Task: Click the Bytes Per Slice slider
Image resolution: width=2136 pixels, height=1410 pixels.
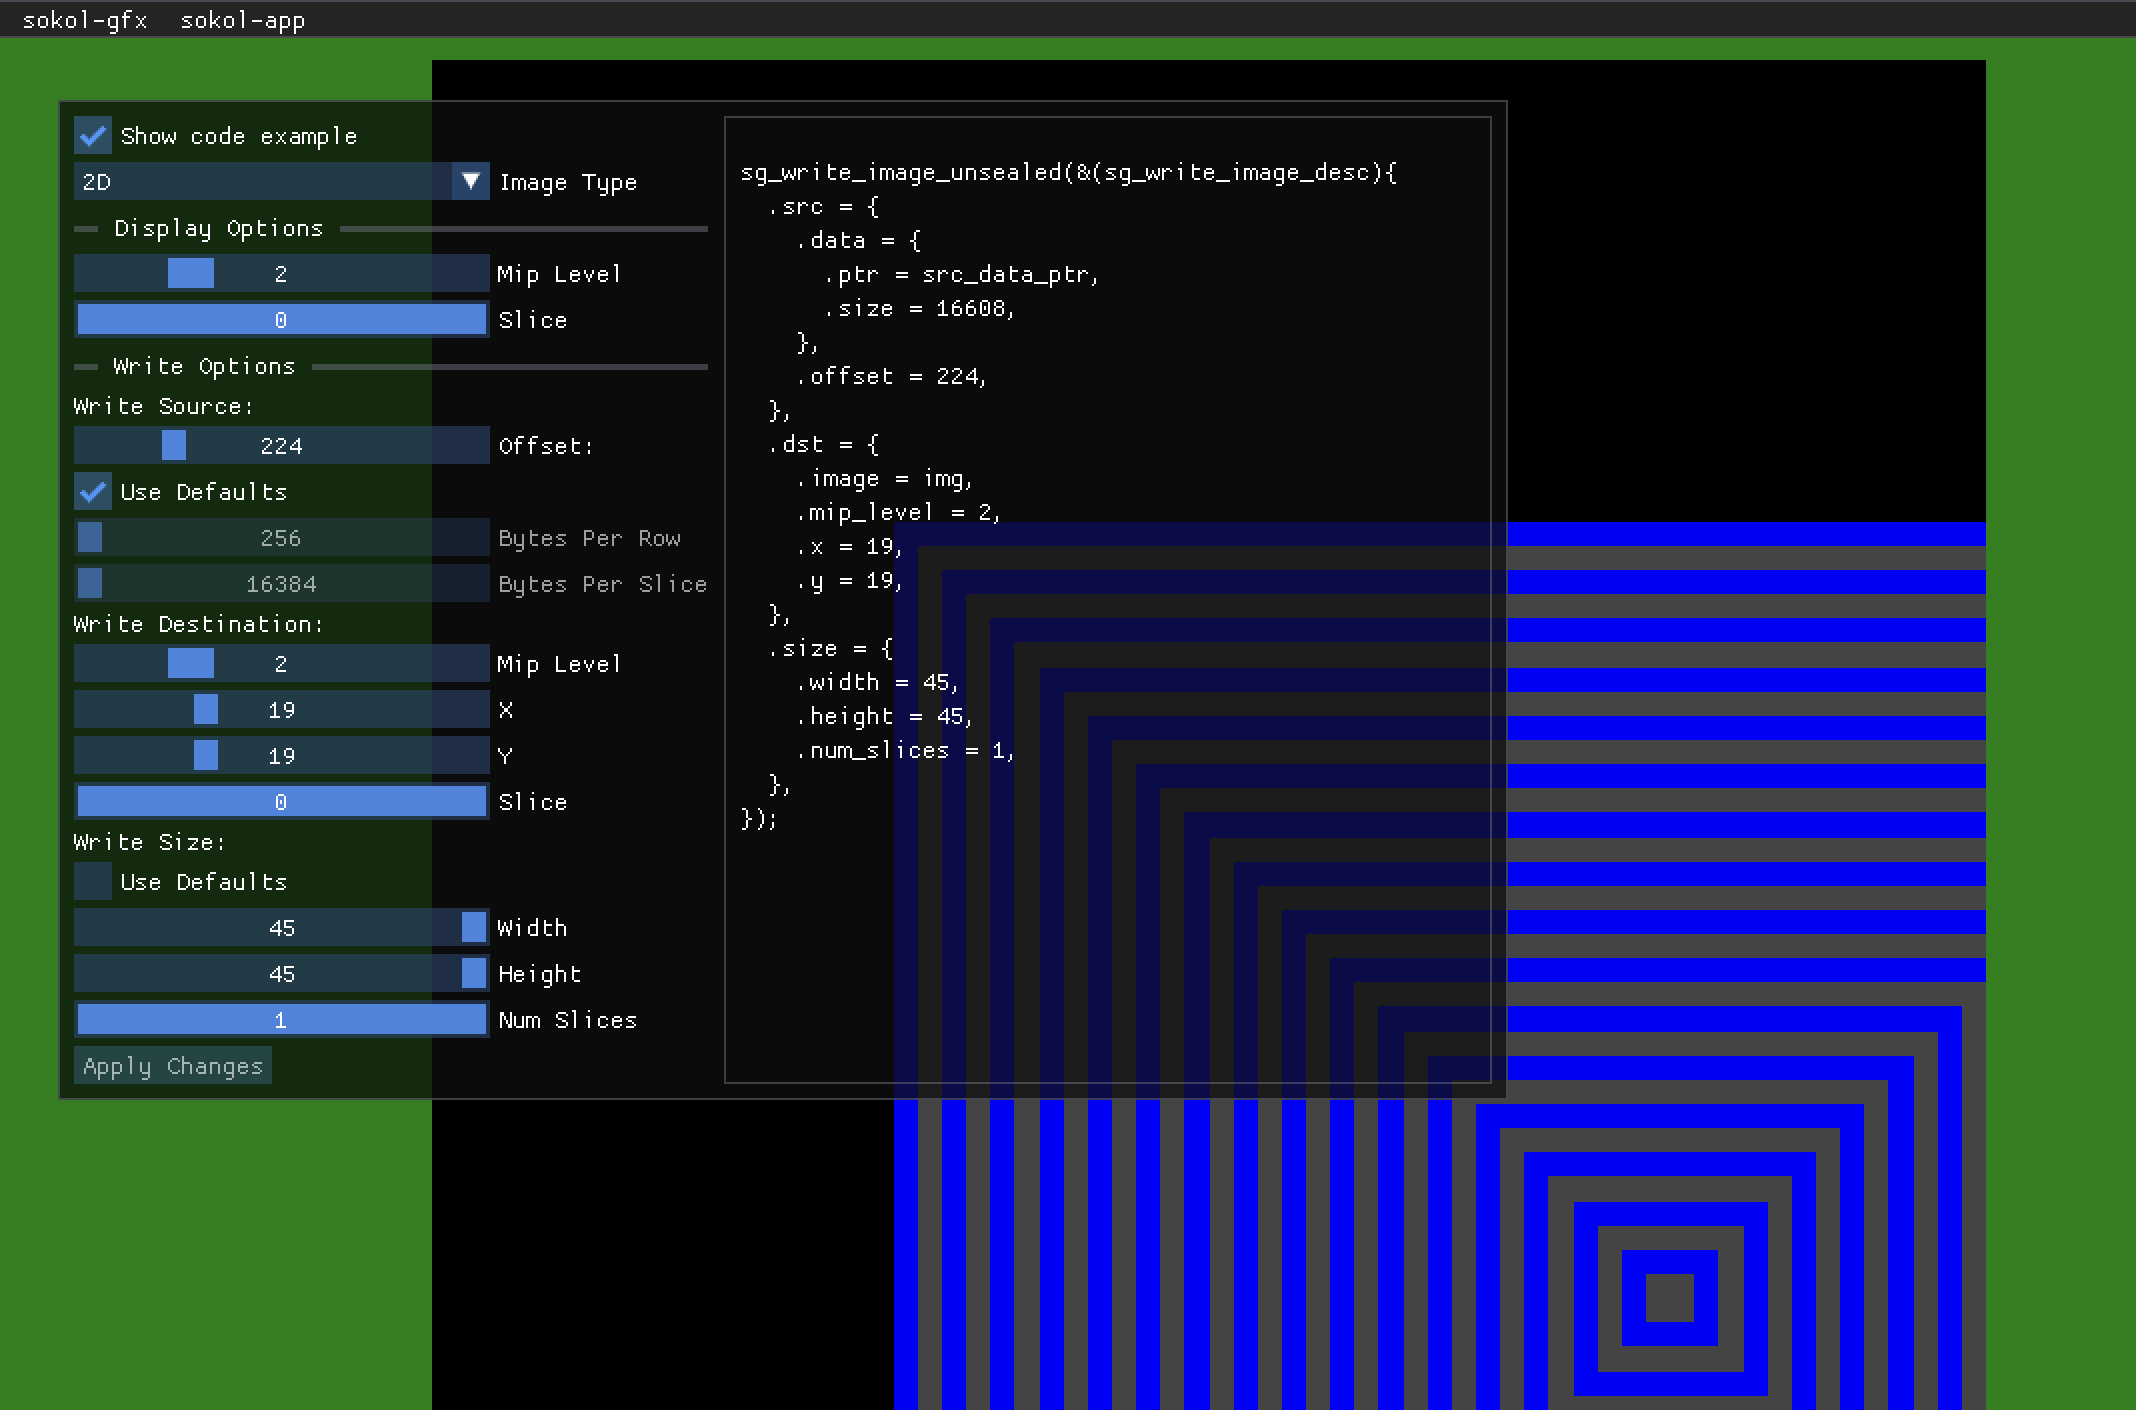Action: 281,583
